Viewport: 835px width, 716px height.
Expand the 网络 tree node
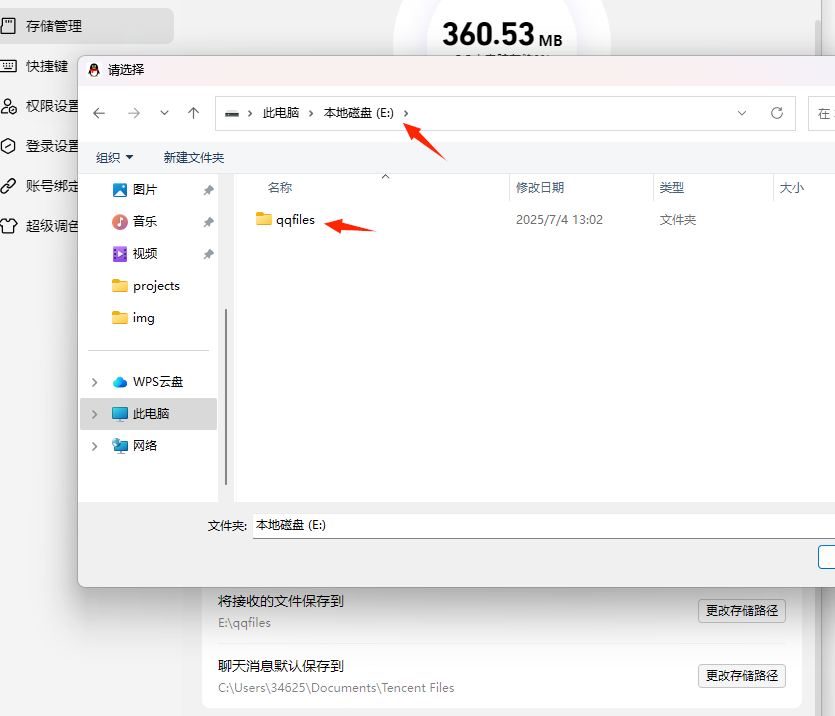tap(95, 446)
